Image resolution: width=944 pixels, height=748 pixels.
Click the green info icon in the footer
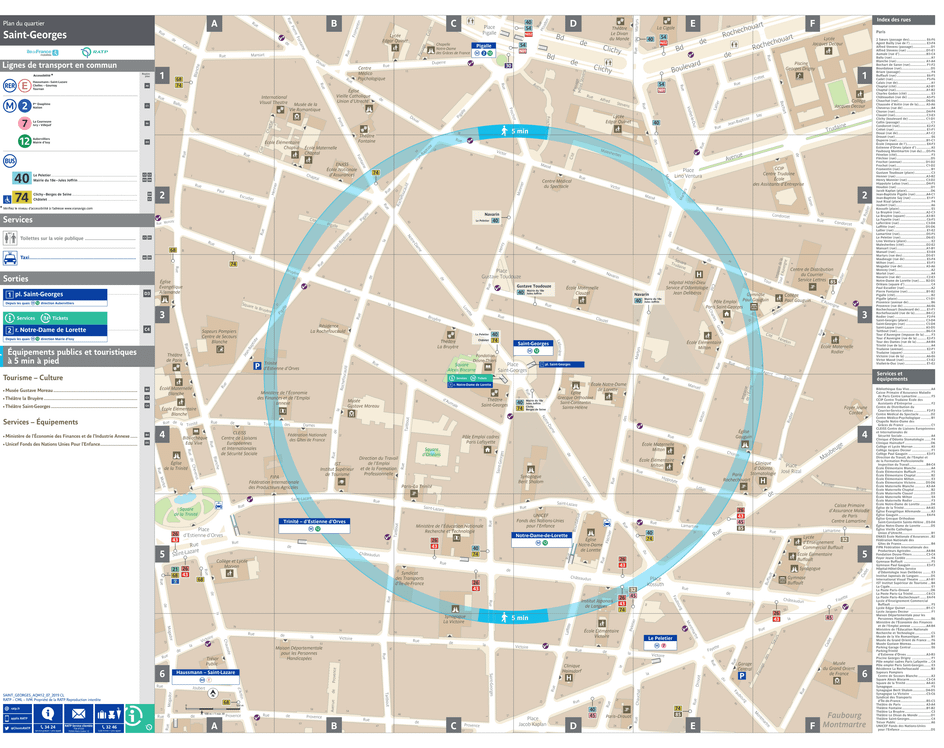coord(133,717)
